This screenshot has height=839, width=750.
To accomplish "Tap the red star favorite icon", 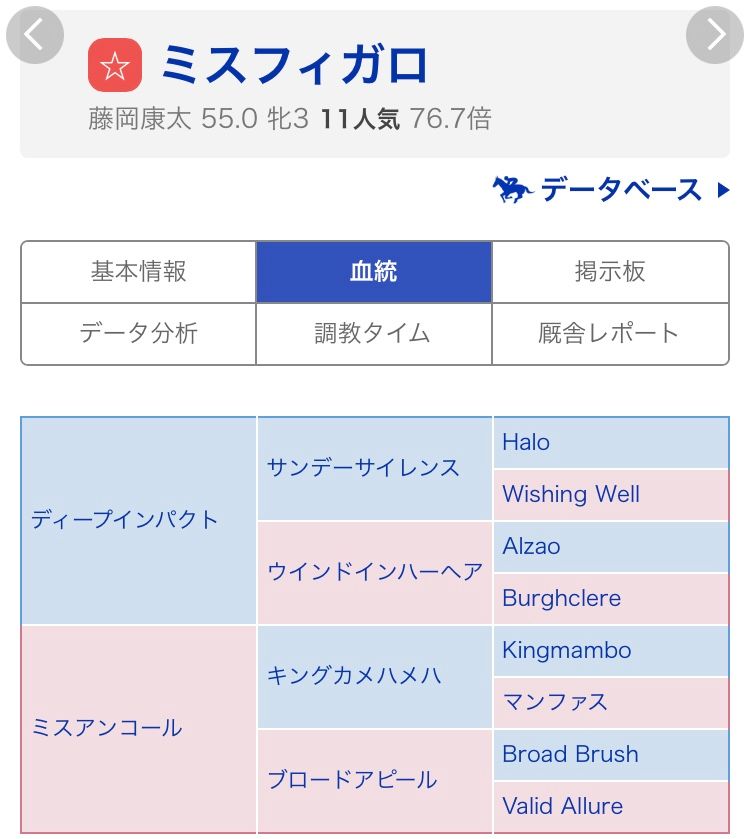I will tap(114, 65).
